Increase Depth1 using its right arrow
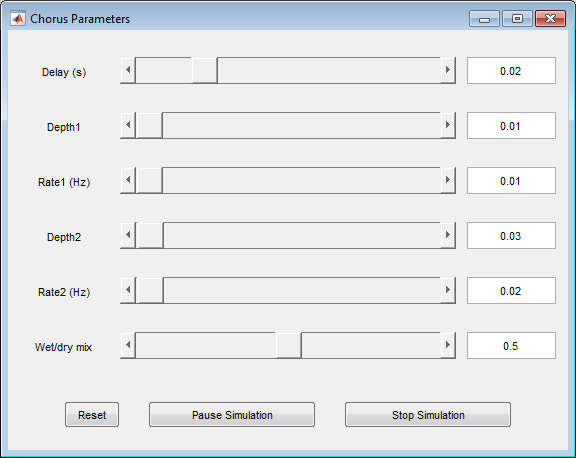 [x=448, y=125]
